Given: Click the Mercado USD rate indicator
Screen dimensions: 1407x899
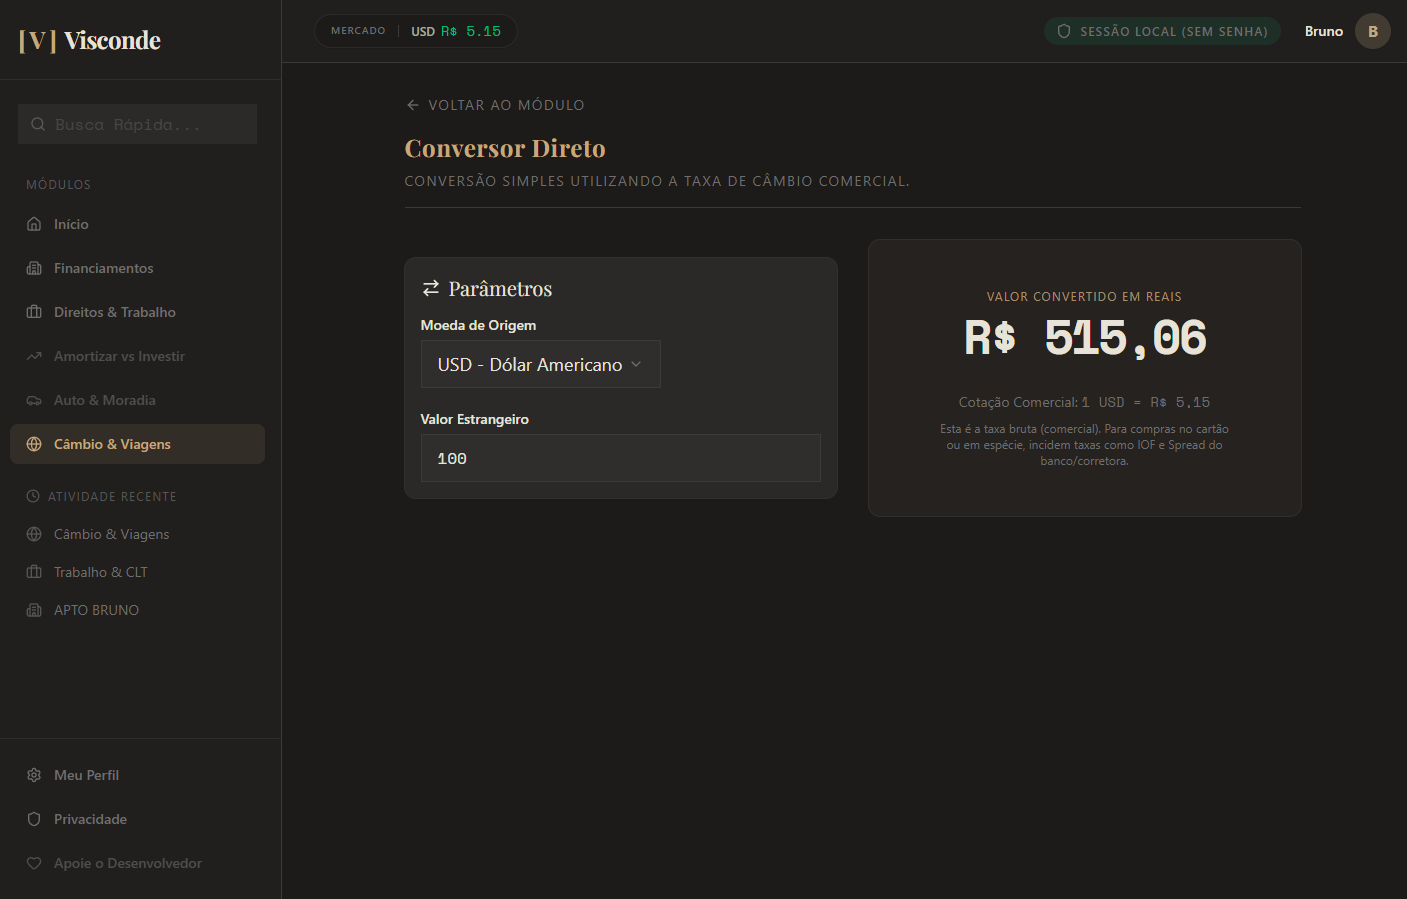Looking at the screenshot, I should [415, 31].
